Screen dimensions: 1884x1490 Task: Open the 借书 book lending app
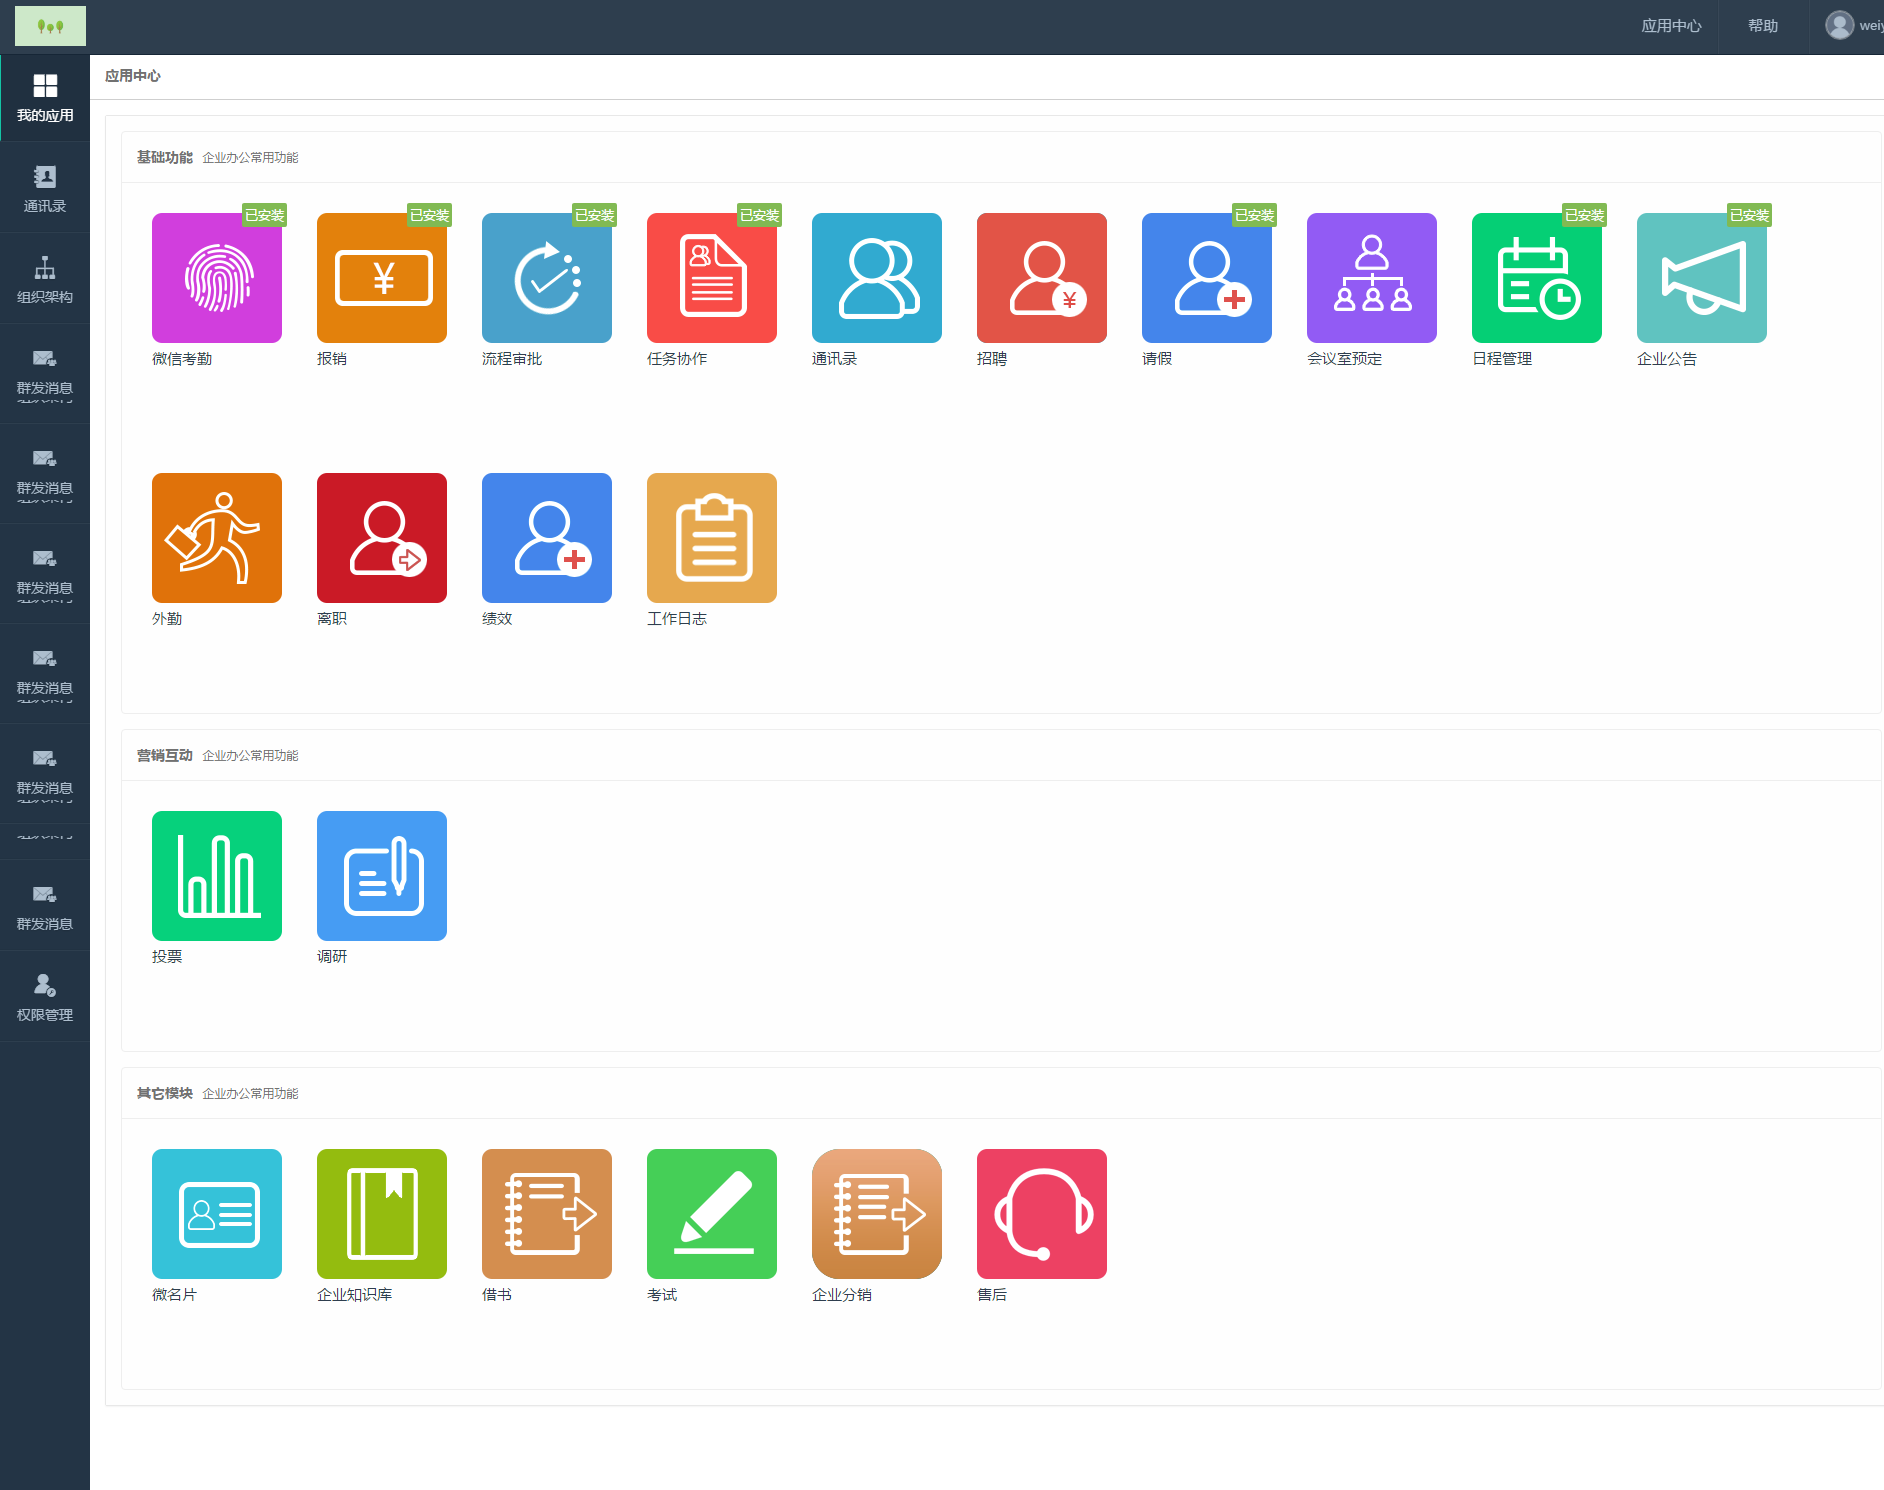547,1214
